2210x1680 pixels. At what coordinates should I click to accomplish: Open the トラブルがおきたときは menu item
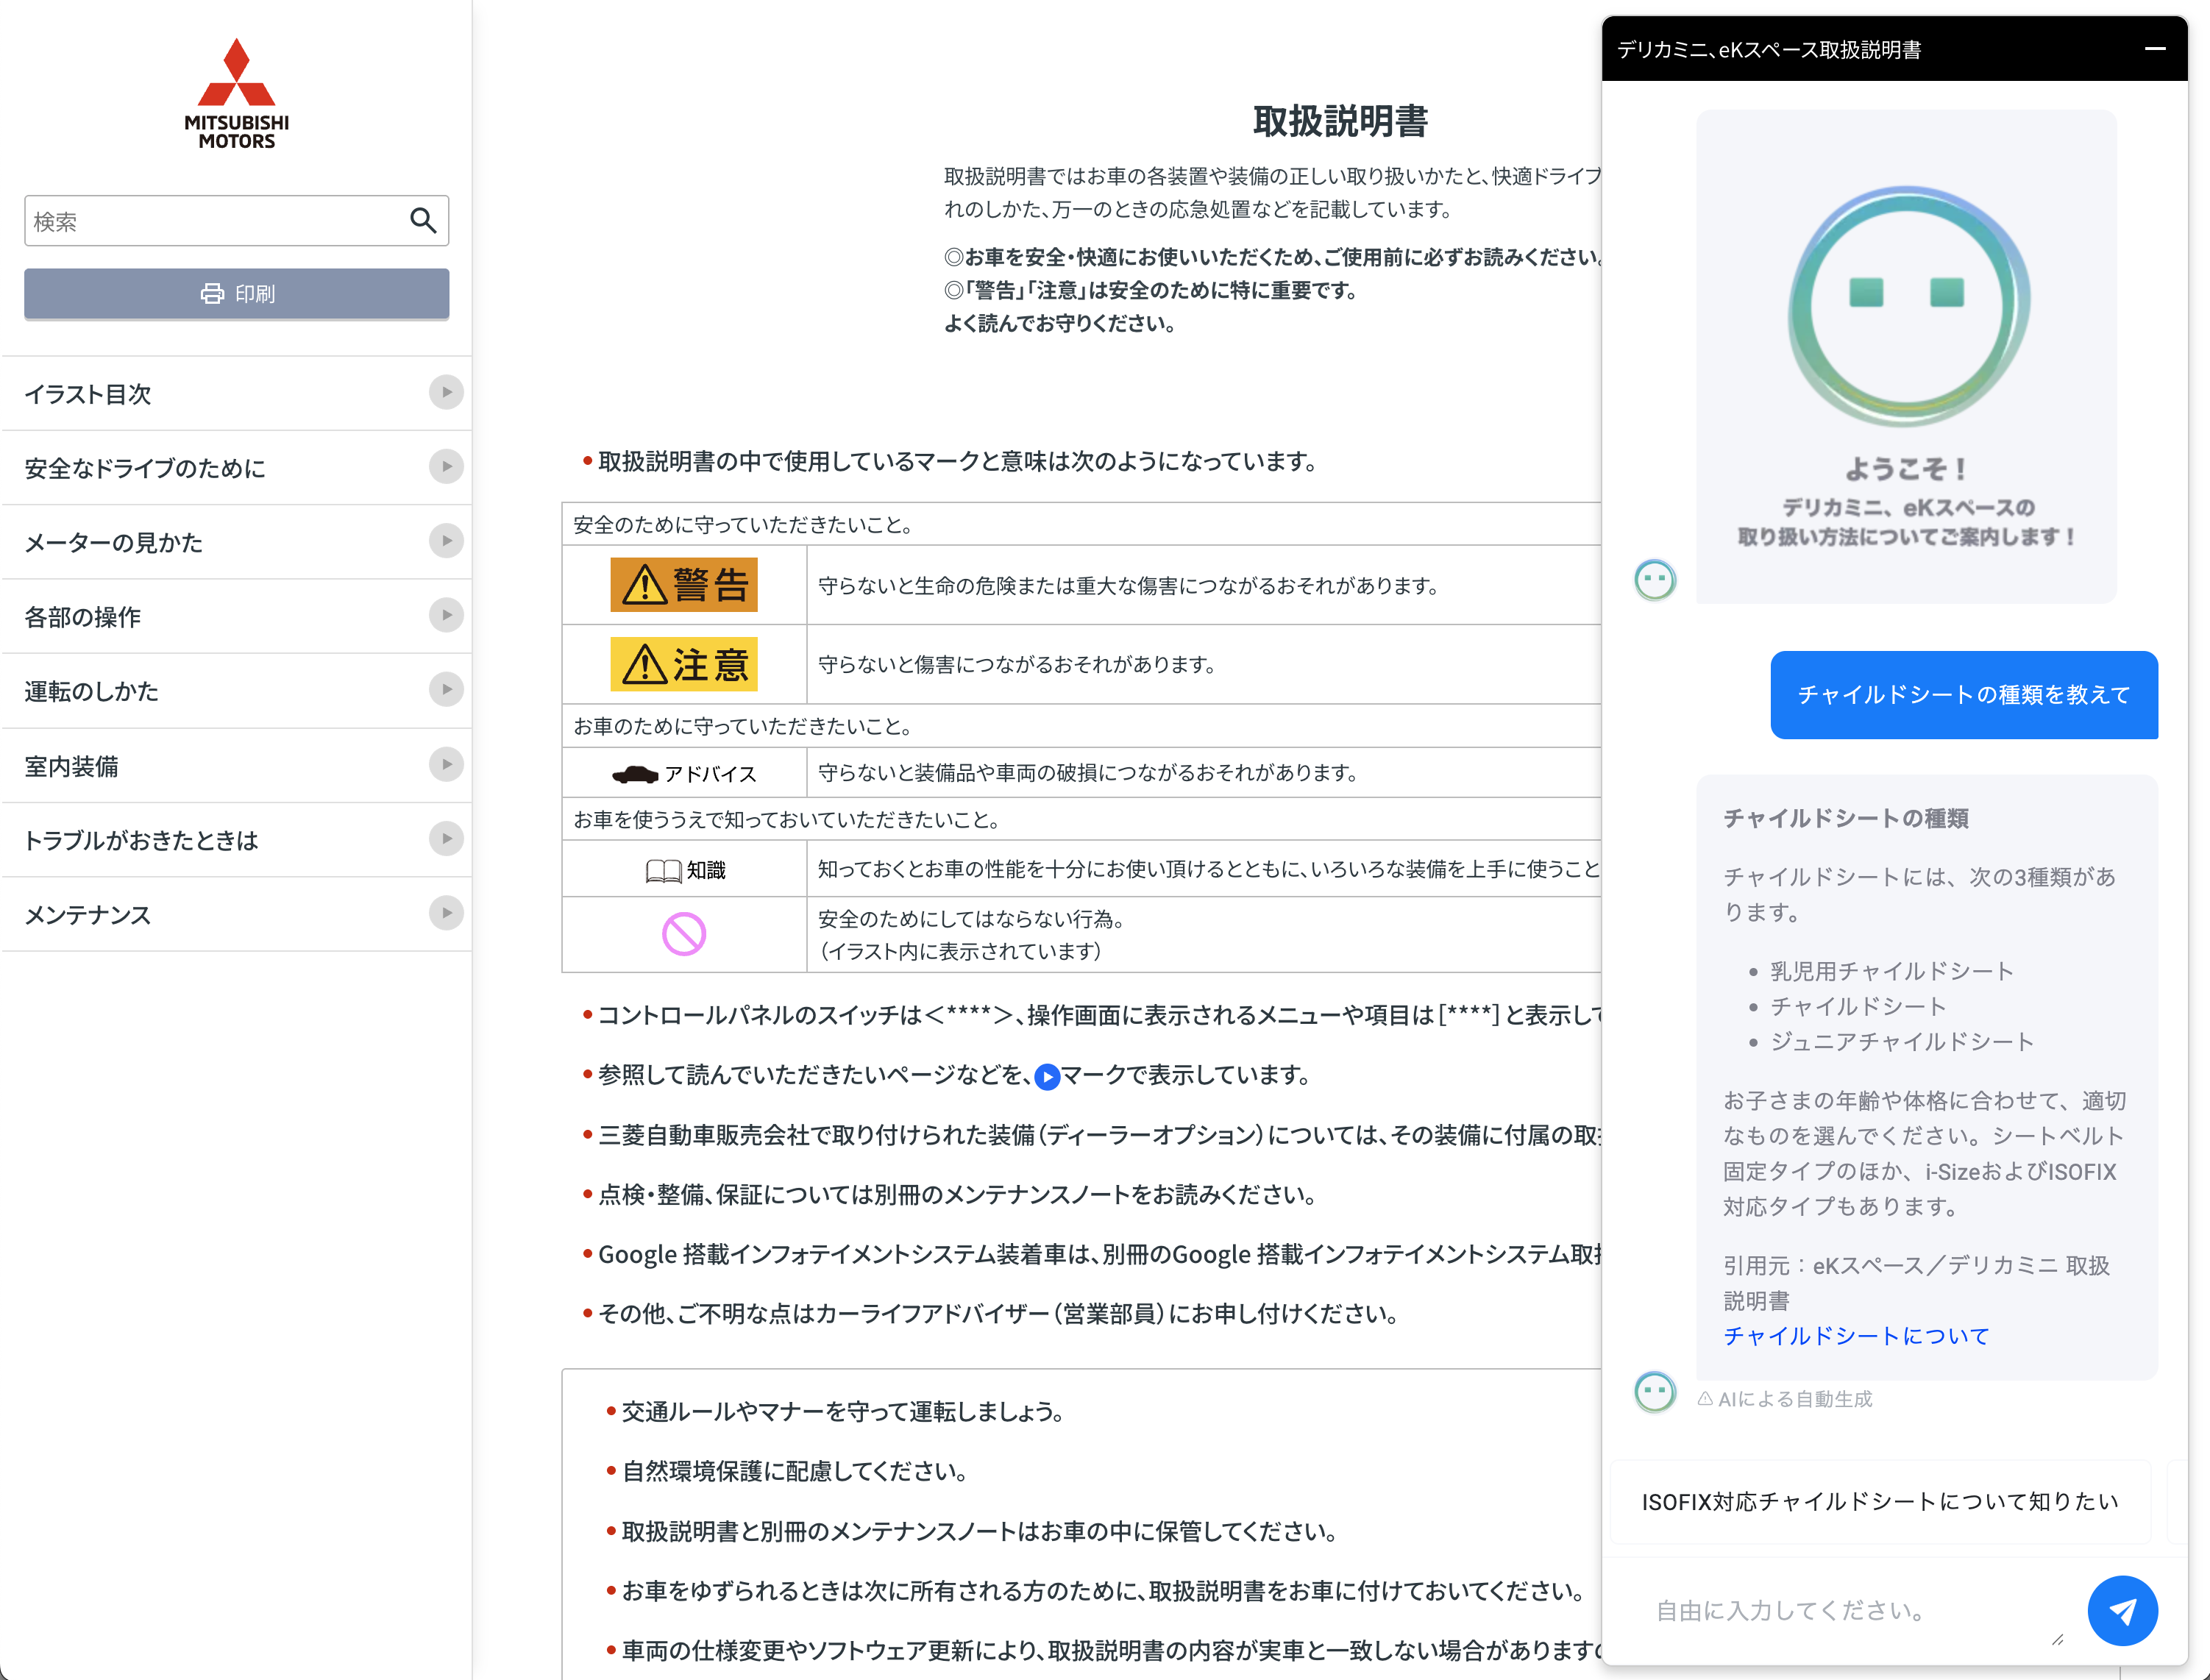tap(236, 840)
